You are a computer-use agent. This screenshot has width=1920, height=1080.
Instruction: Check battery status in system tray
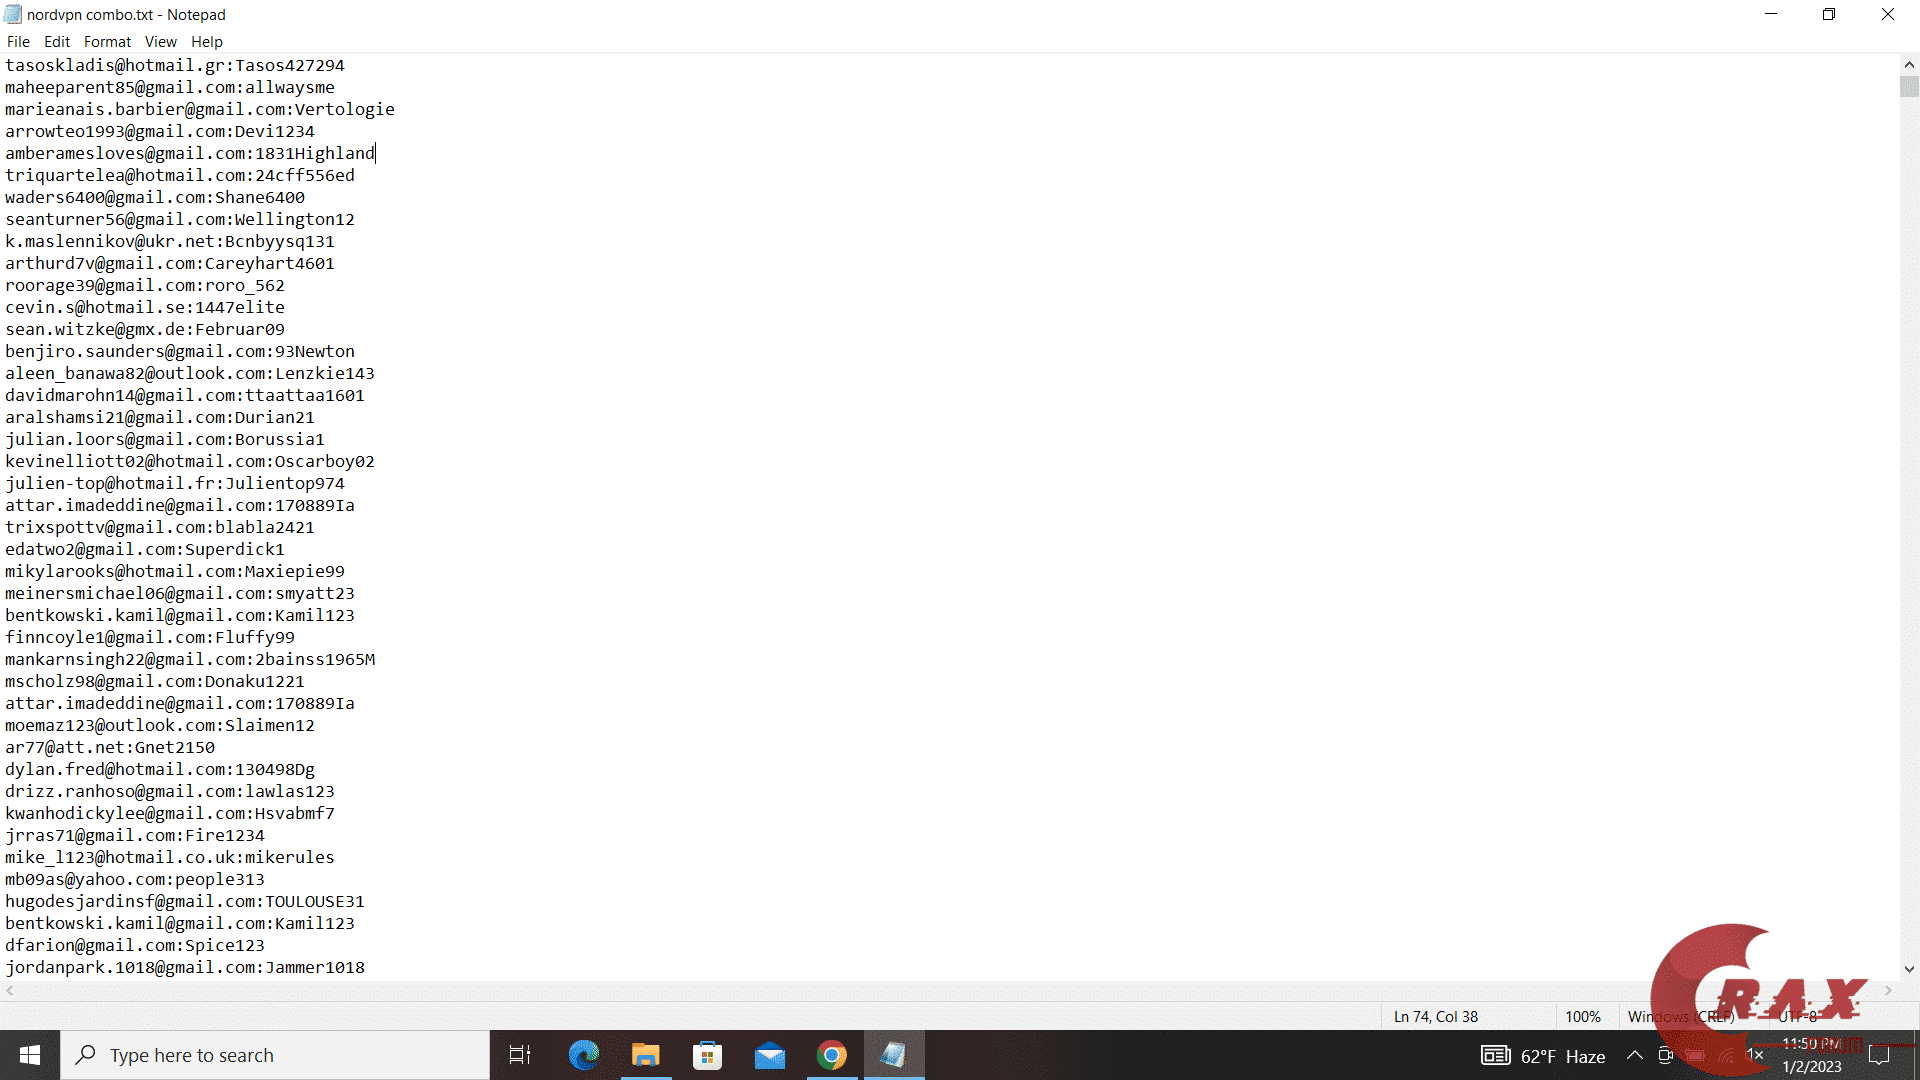[x=1695, y=1055]
